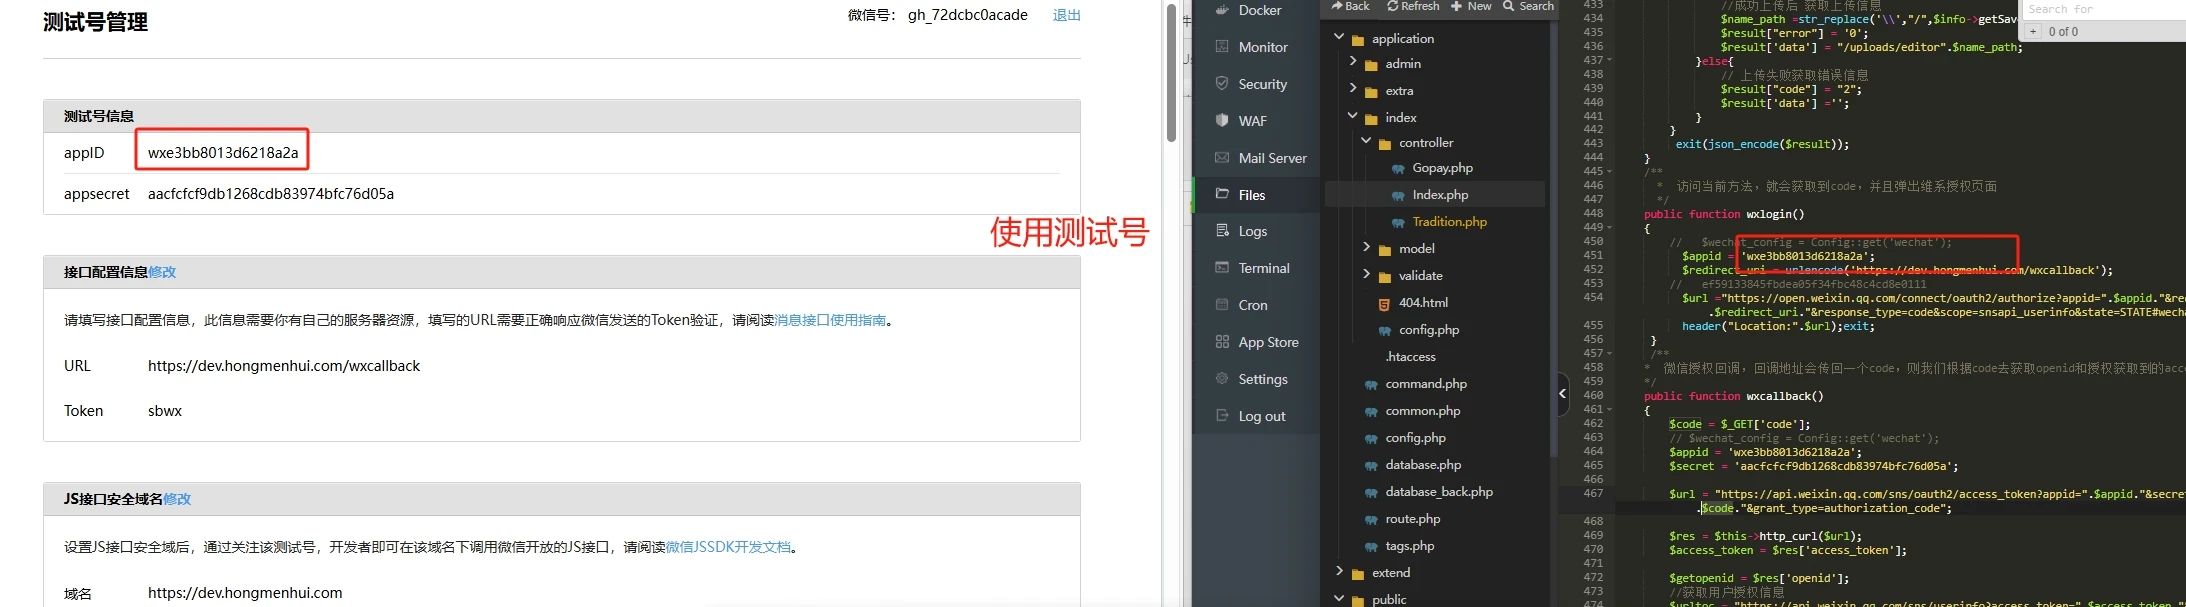
Task: Expand the model folder chevron
Action: (1367, 247)
